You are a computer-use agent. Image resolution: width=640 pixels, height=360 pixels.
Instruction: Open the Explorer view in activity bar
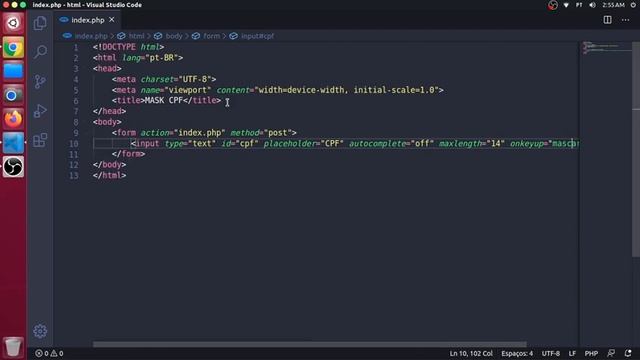click(40, 23)
